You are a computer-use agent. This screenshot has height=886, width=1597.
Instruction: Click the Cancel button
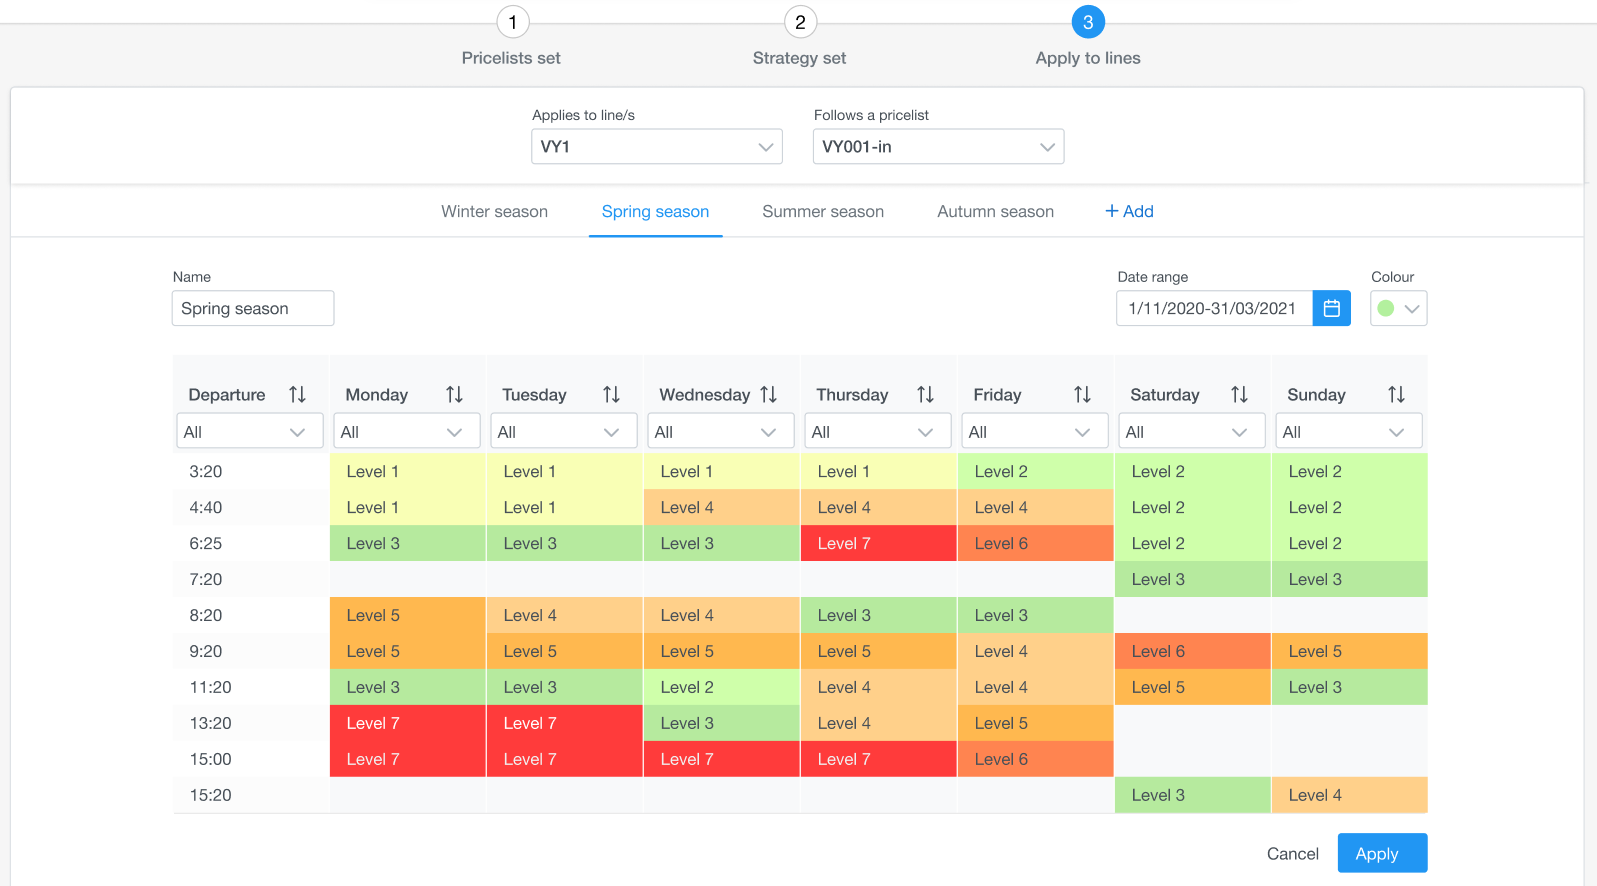[x=1292, y=853]
